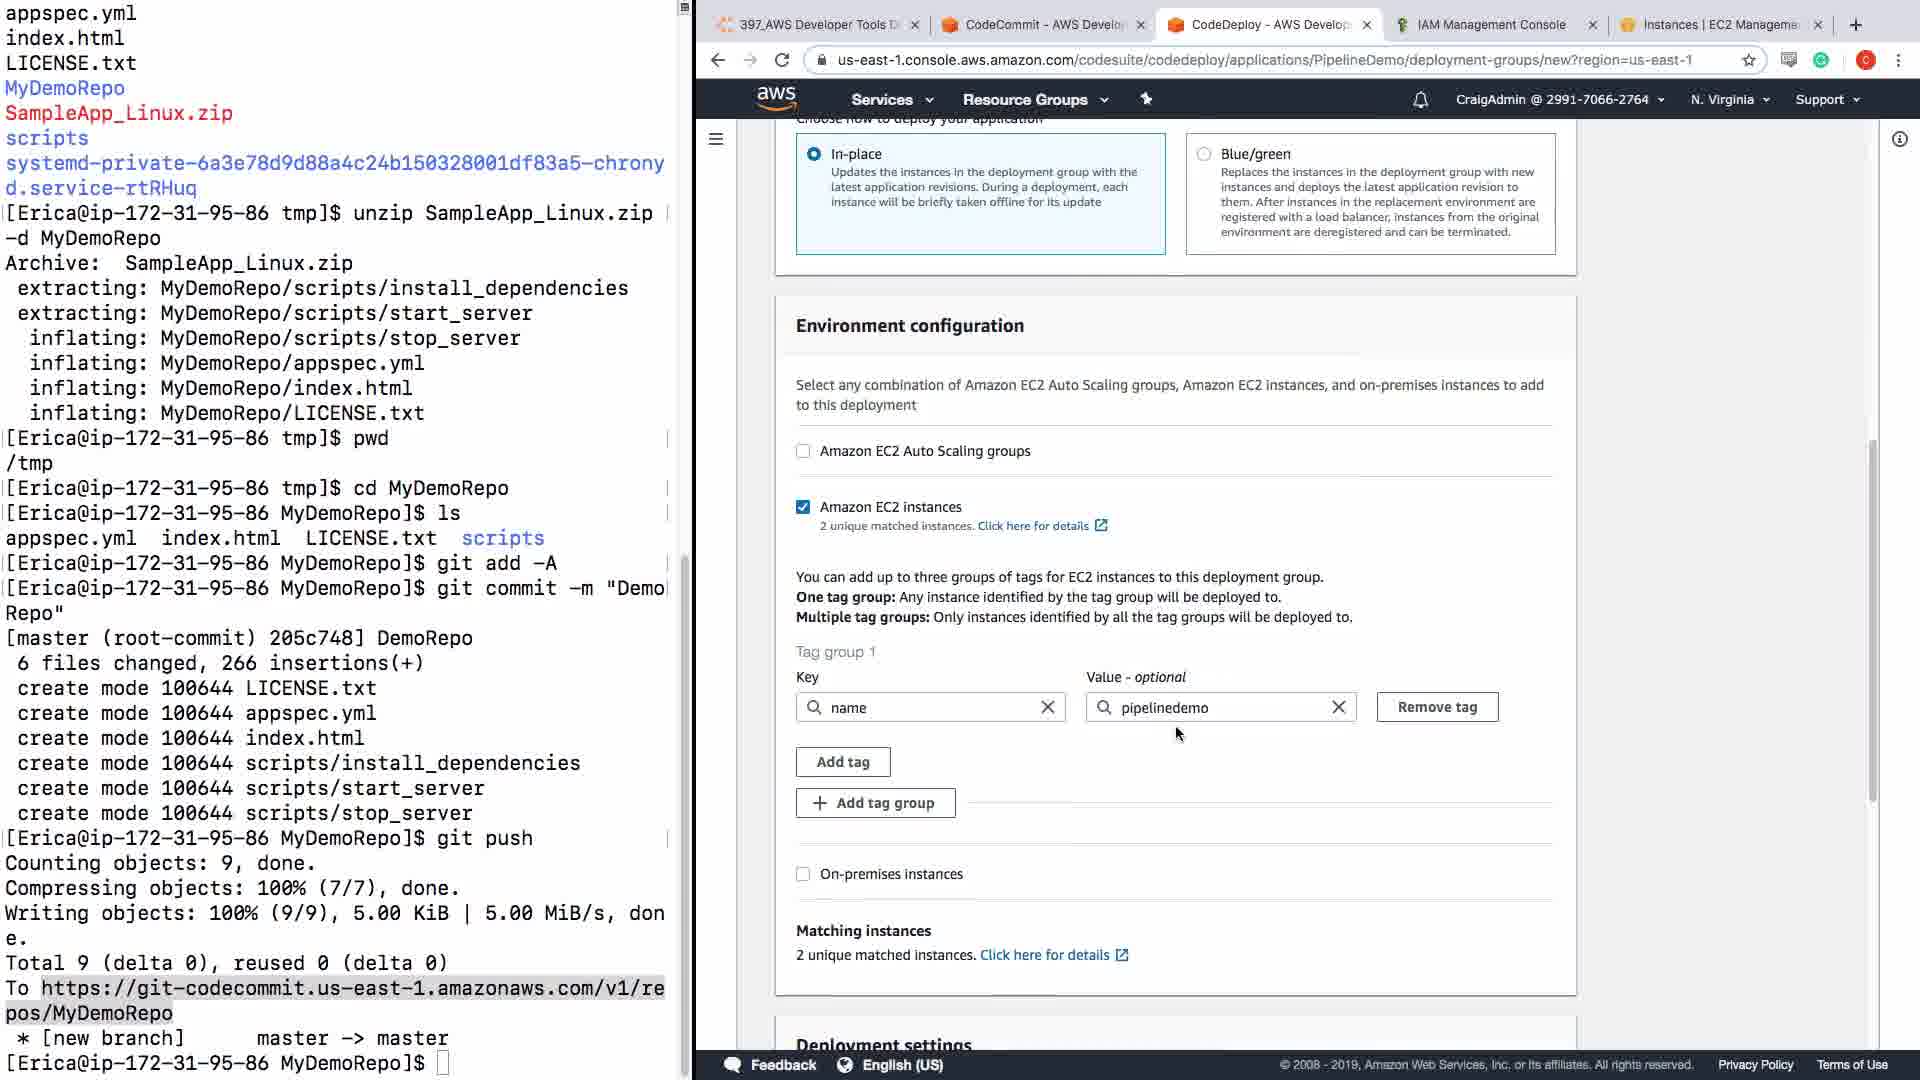Clear the pipelinedemo value with X icon
This screenshot has width=1920, height=1080.
pyautogui.click(x=1338, y=708)
